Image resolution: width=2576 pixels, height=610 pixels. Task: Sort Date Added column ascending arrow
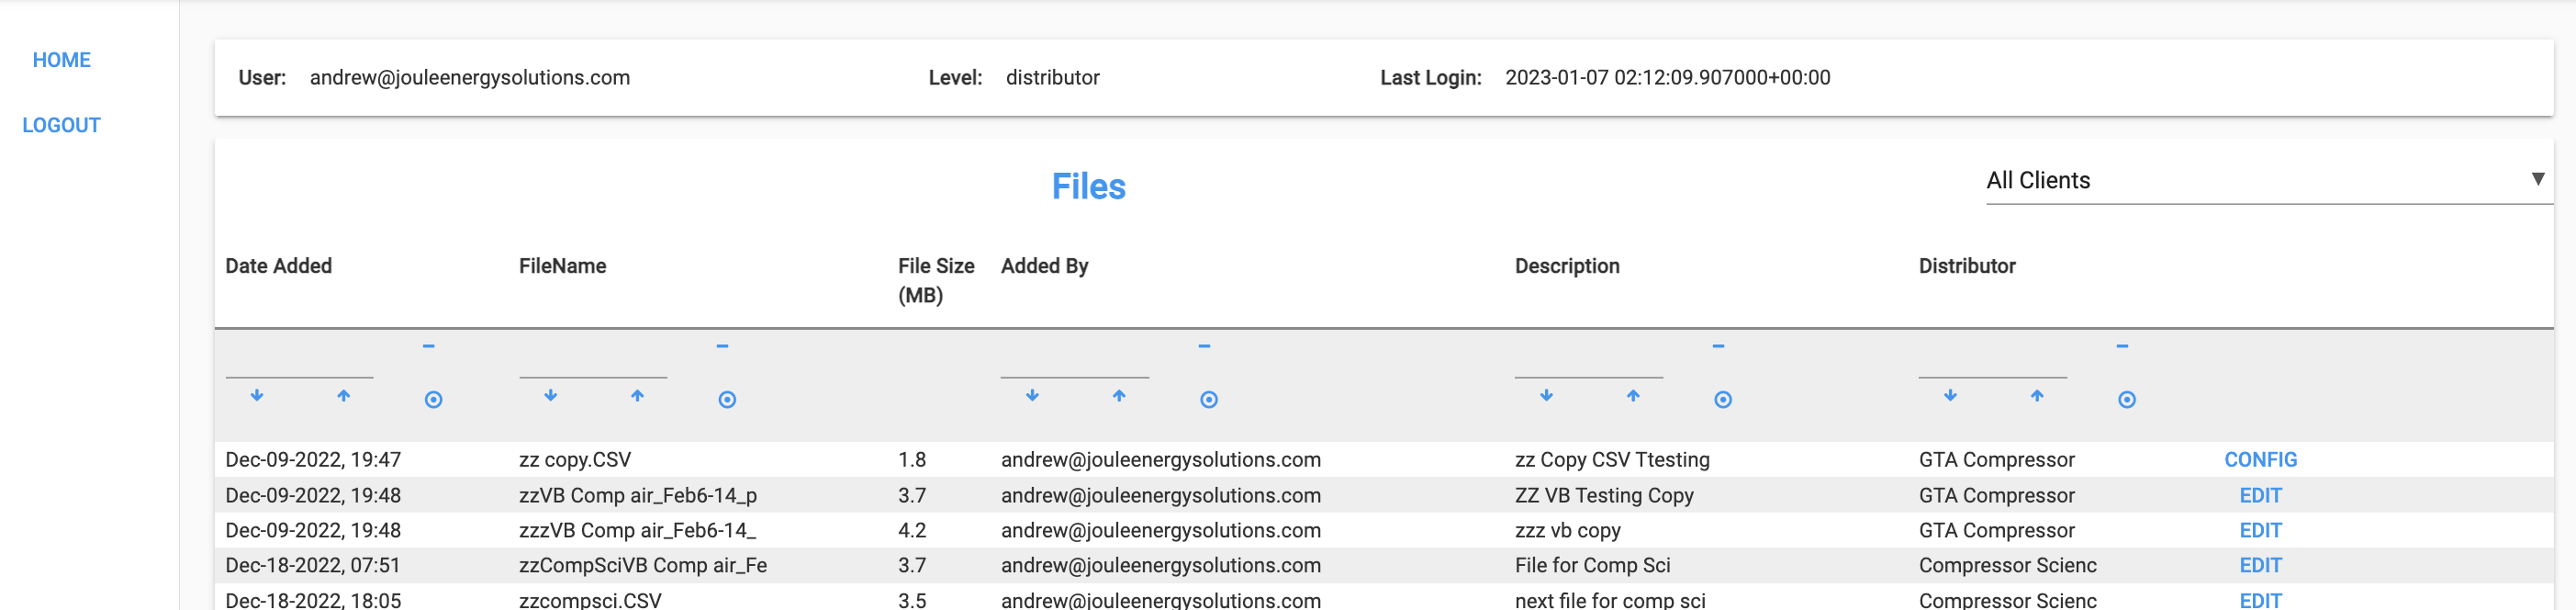pos(343,396)
